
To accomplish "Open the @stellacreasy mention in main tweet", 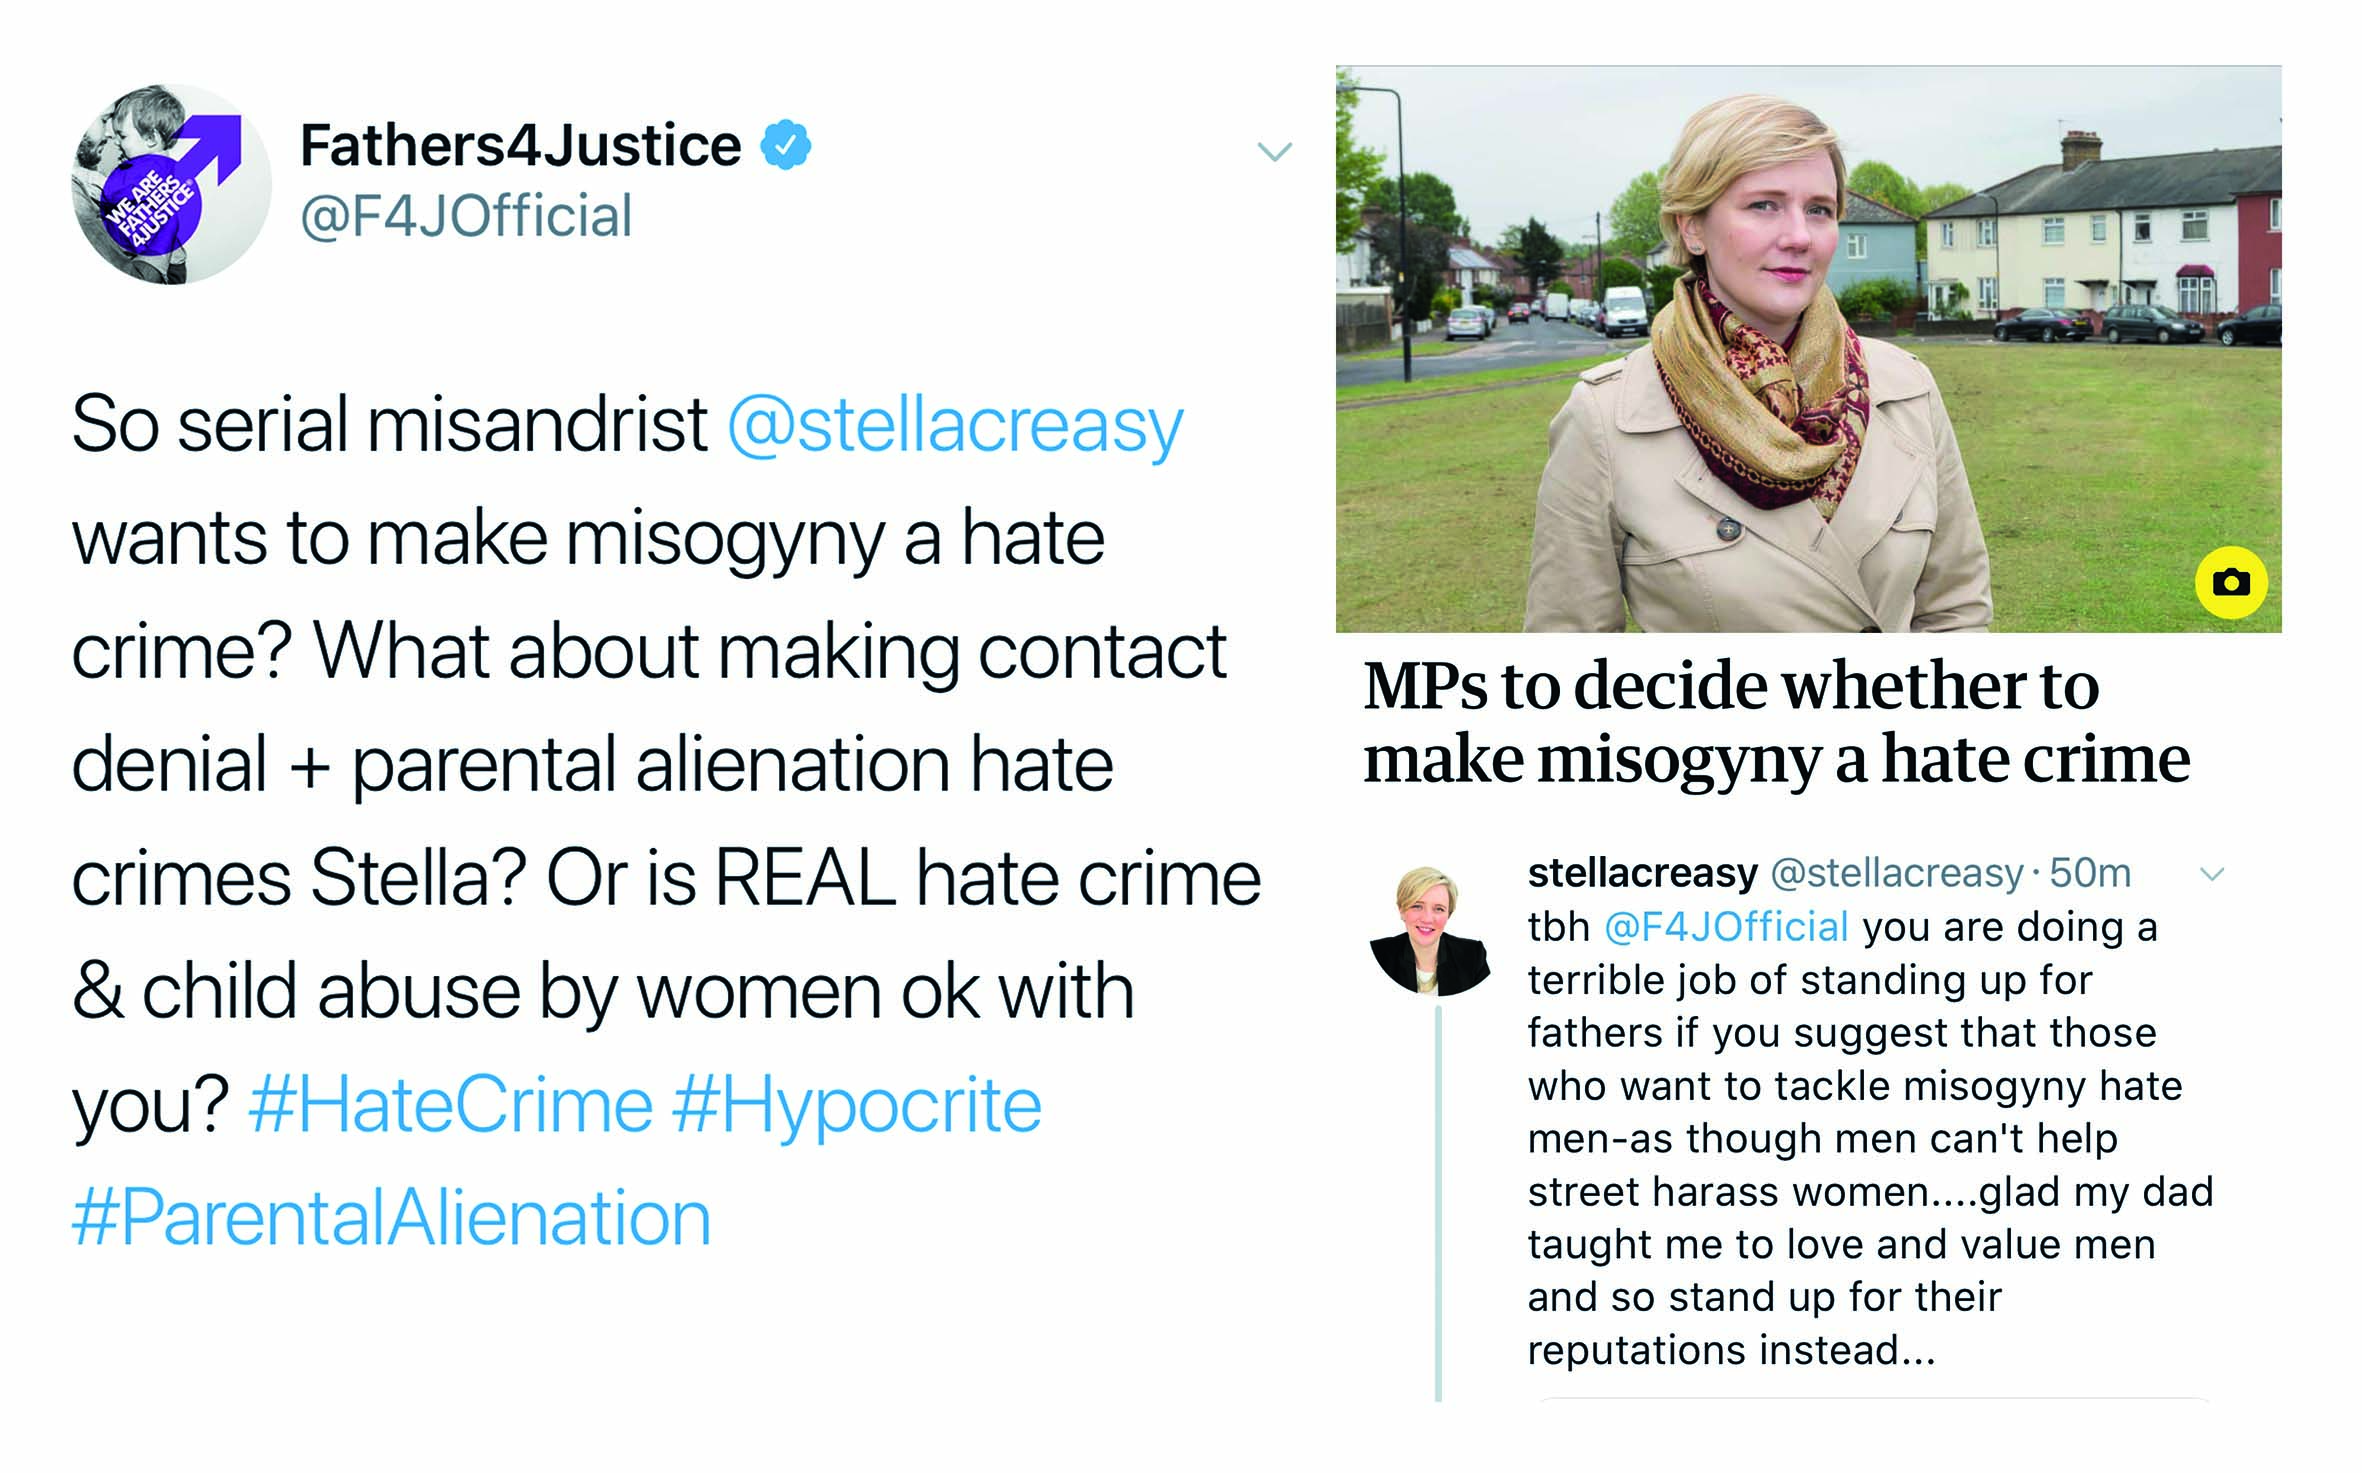I will 955,426.
